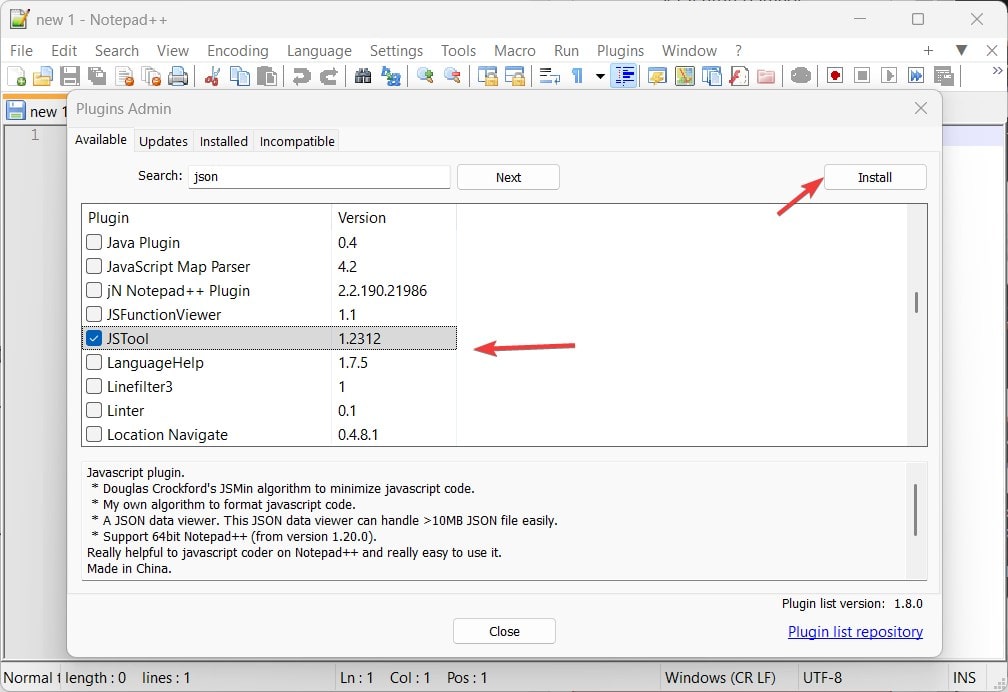Expand the toolbar overflow chevron

[x=996, y=71]
